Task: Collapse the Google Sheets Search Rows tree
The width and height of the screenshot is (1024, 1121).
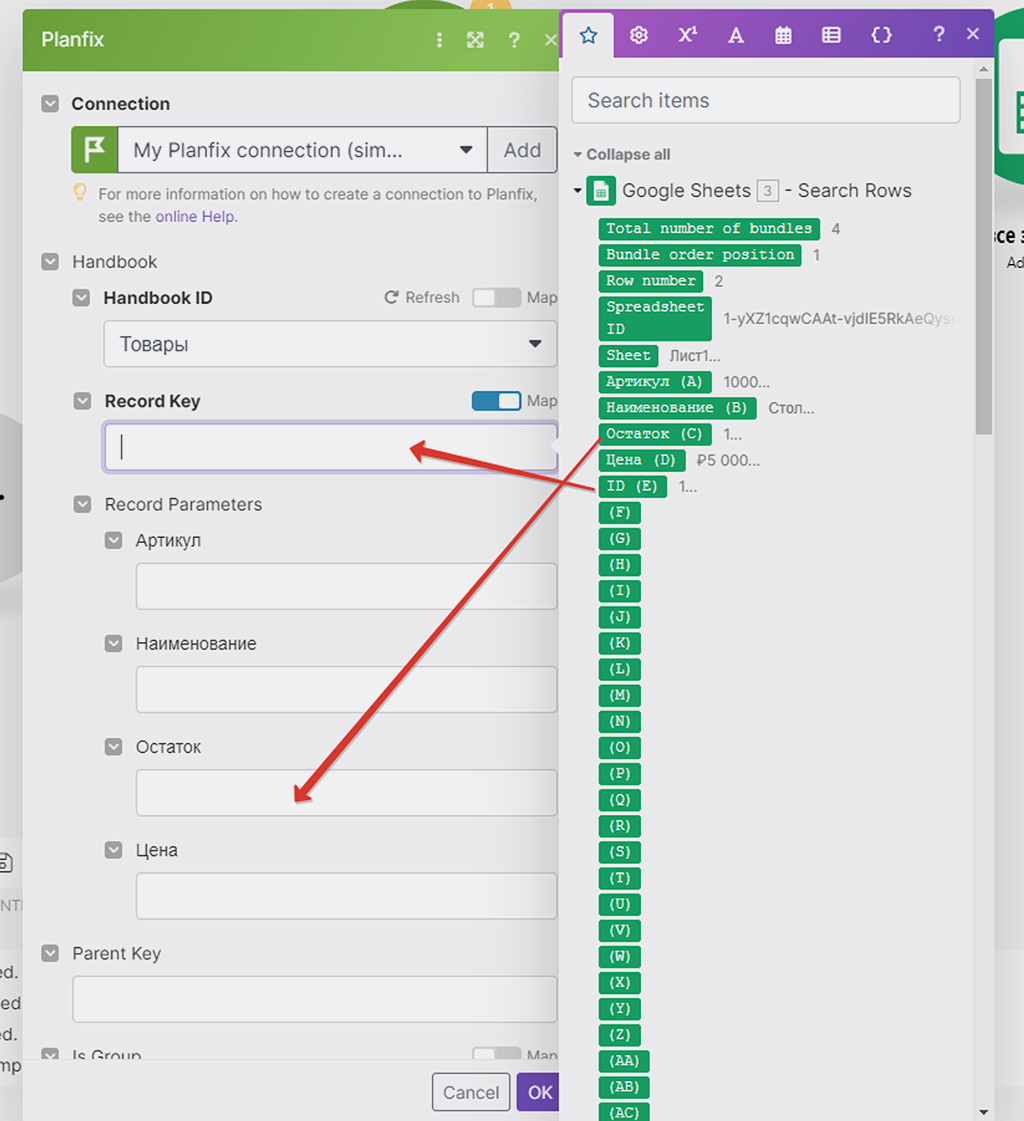Action: 578,191
